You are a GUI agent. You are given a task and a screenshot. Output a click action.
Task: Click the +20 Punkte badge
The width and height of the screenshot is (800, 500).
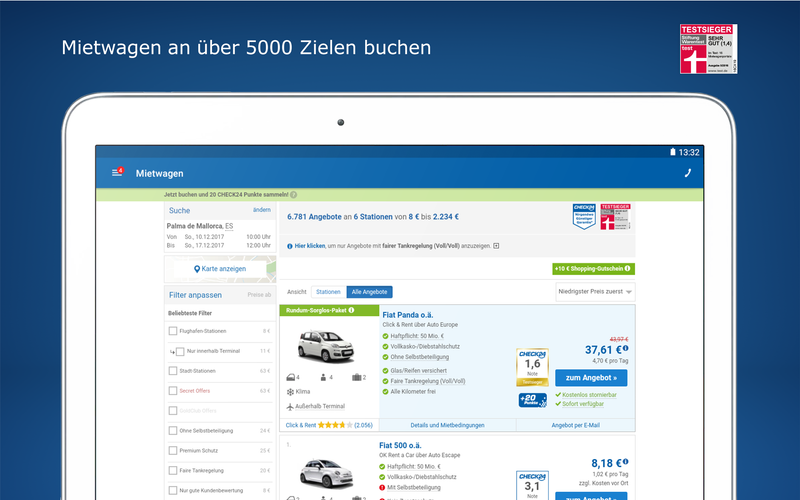pos(533,401)
